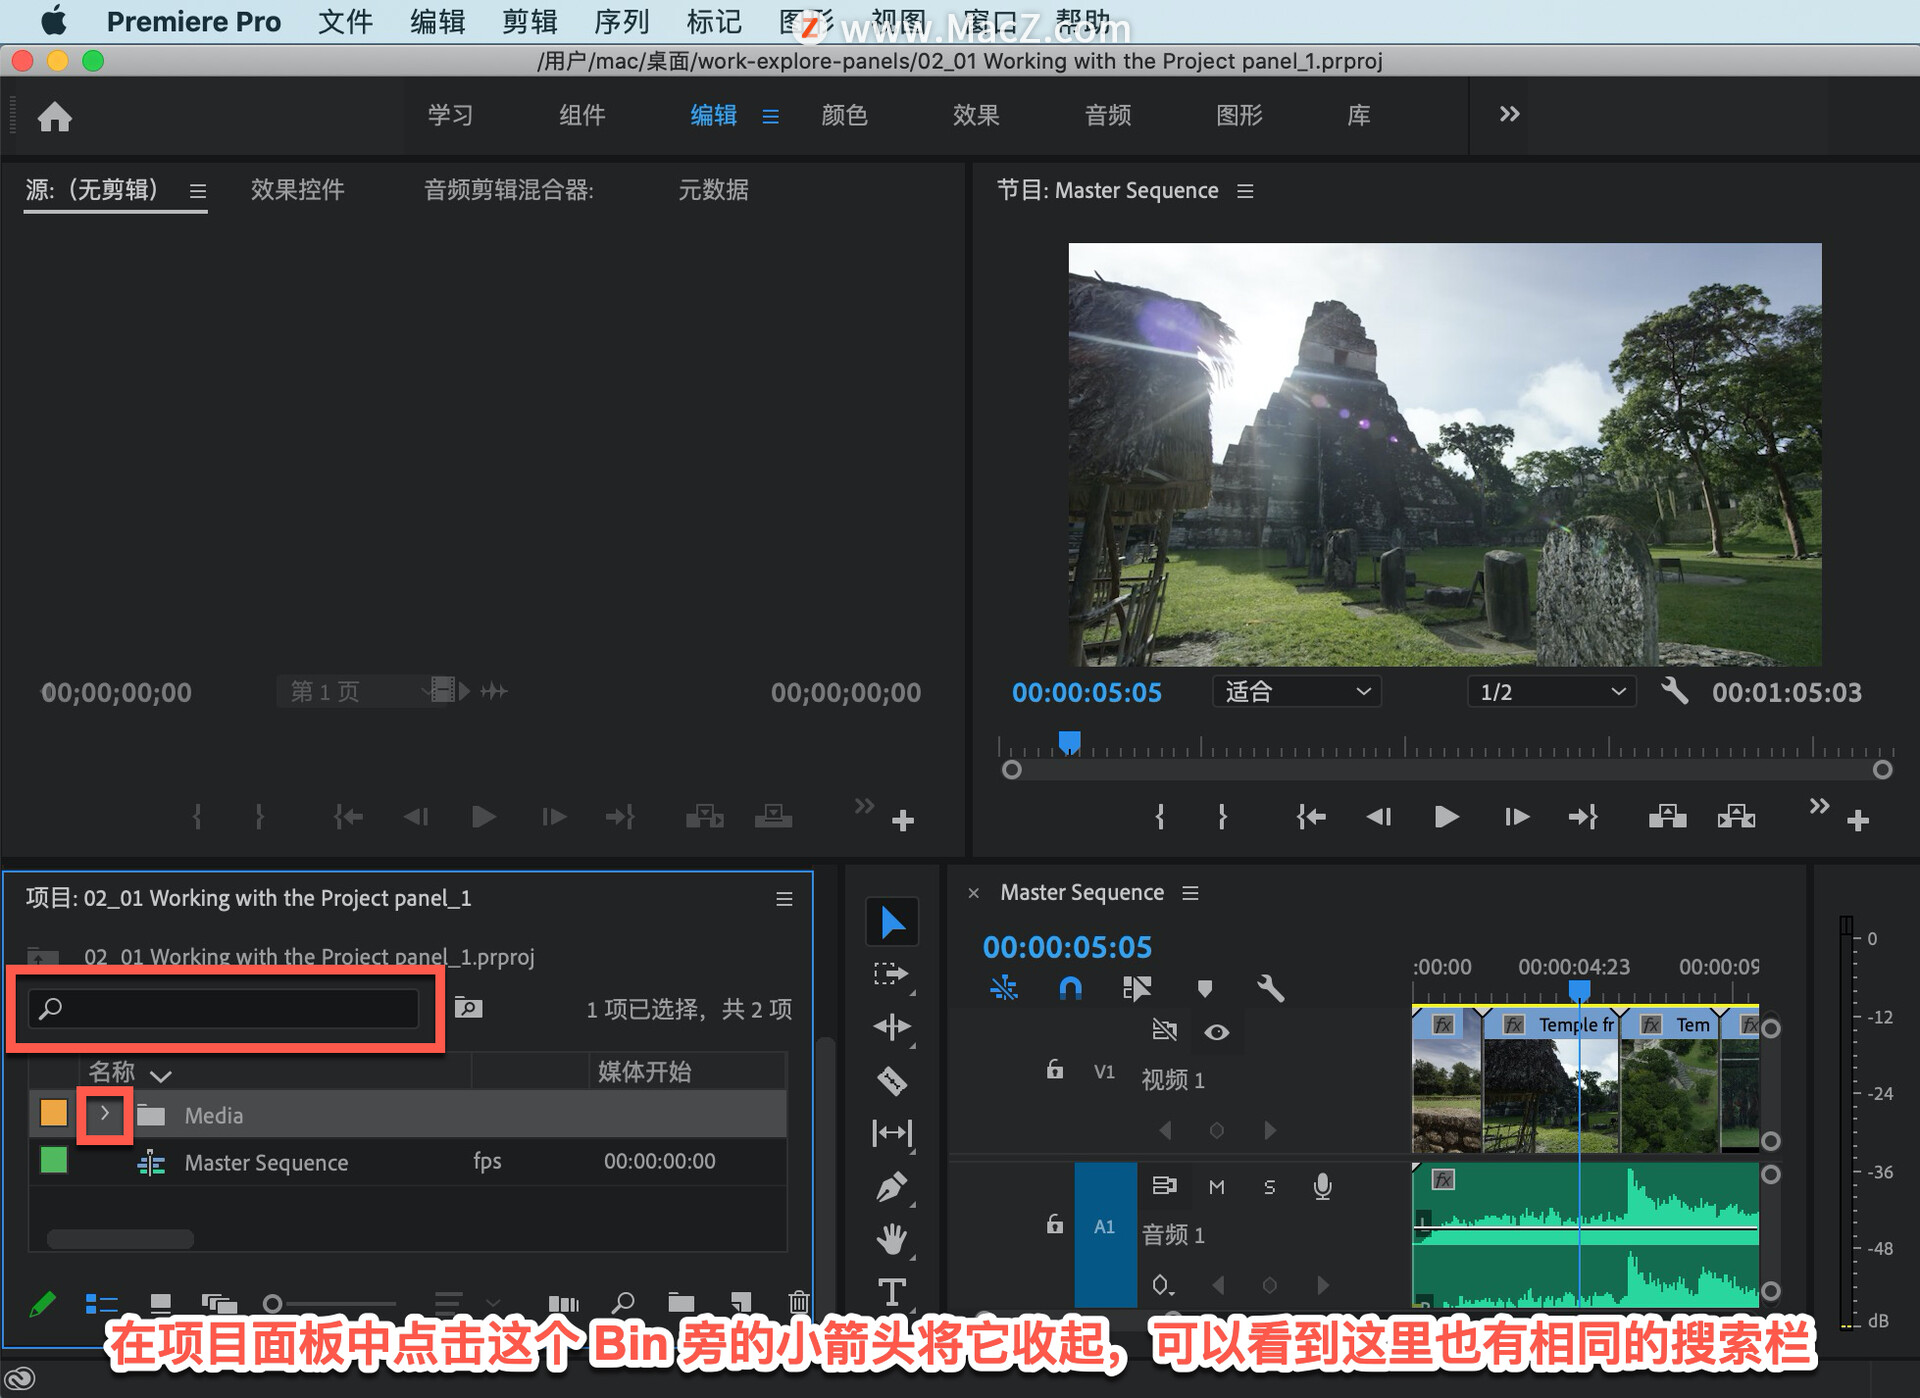The image size is (1920, 1398).
Task: Select the Razor tool
Action: click(892, 1081)
